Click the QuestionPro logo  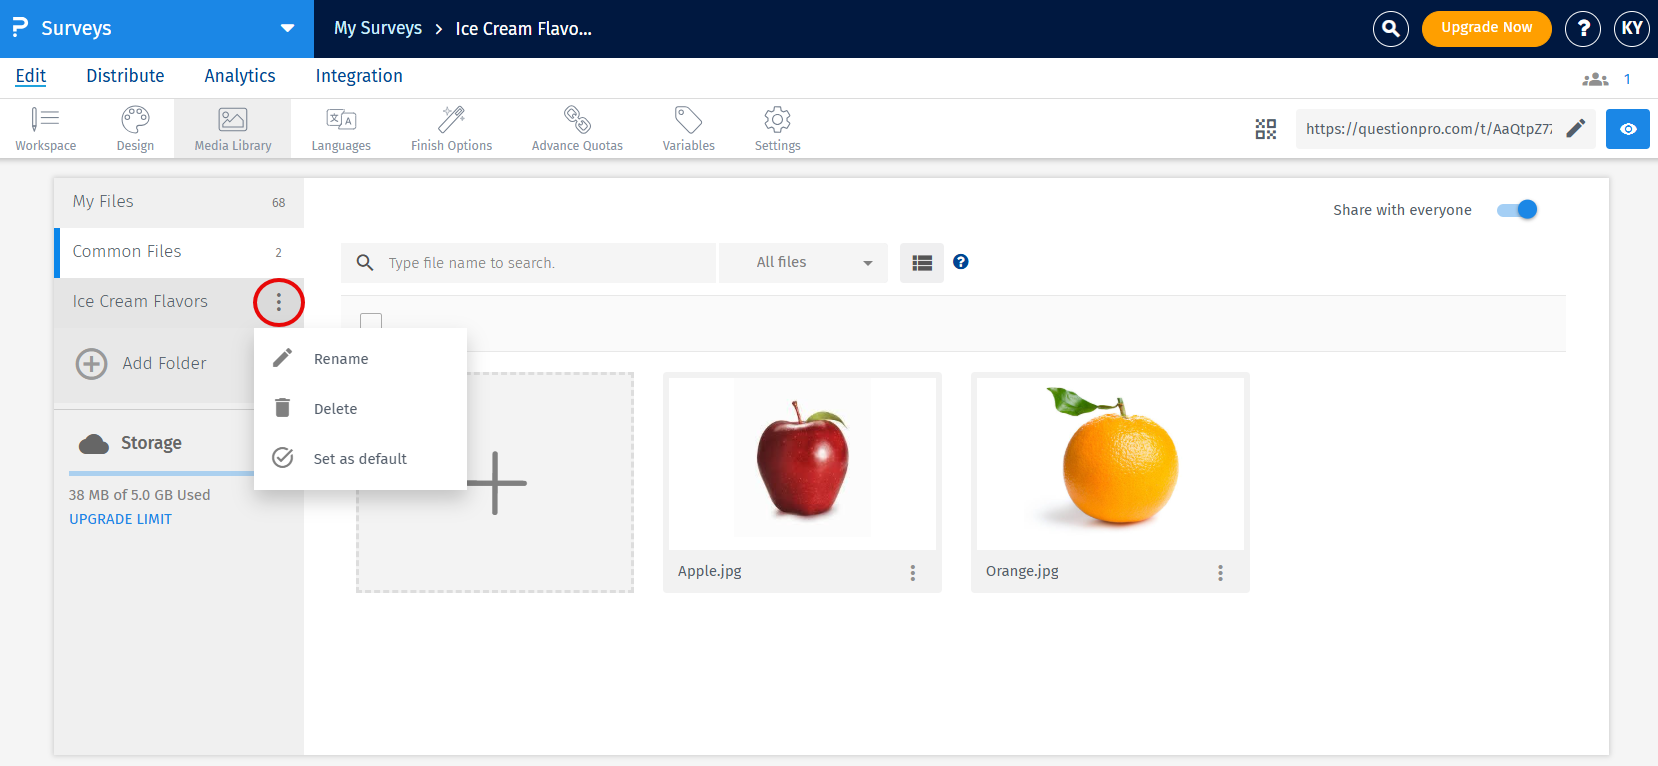[20, 28]
